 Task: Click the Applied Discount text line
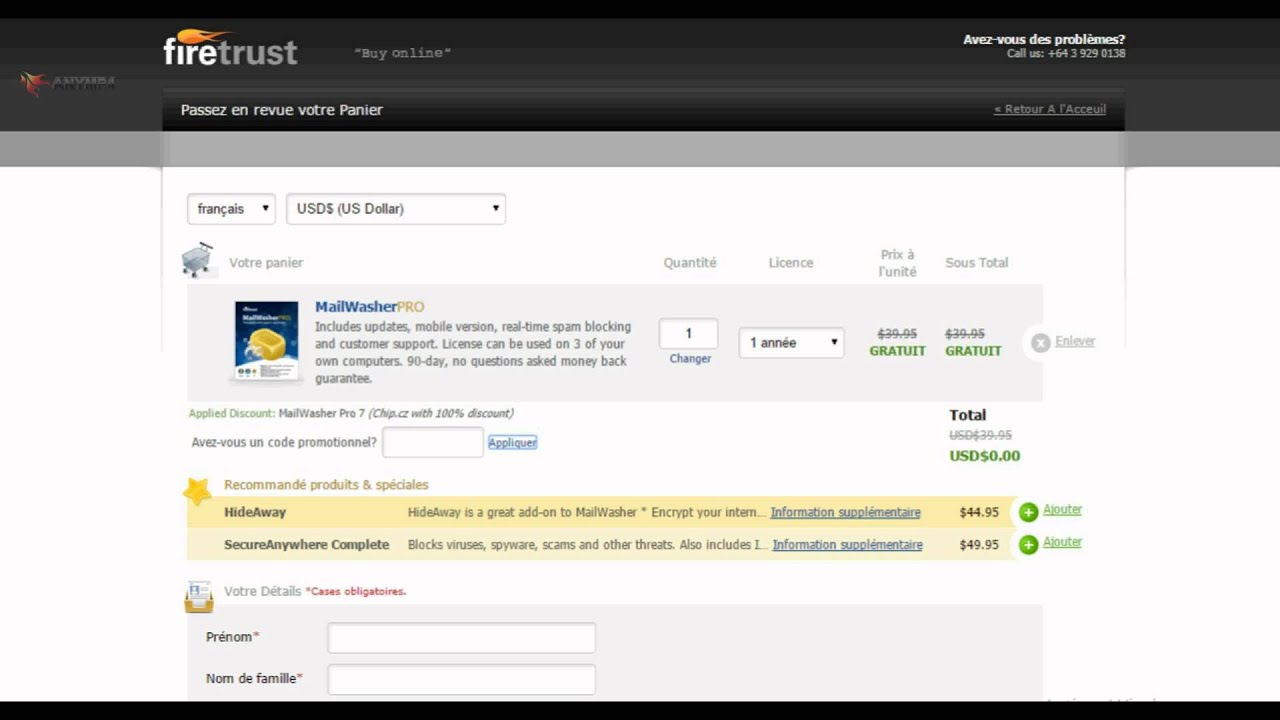pyautogui.click(x=351, y=413)
